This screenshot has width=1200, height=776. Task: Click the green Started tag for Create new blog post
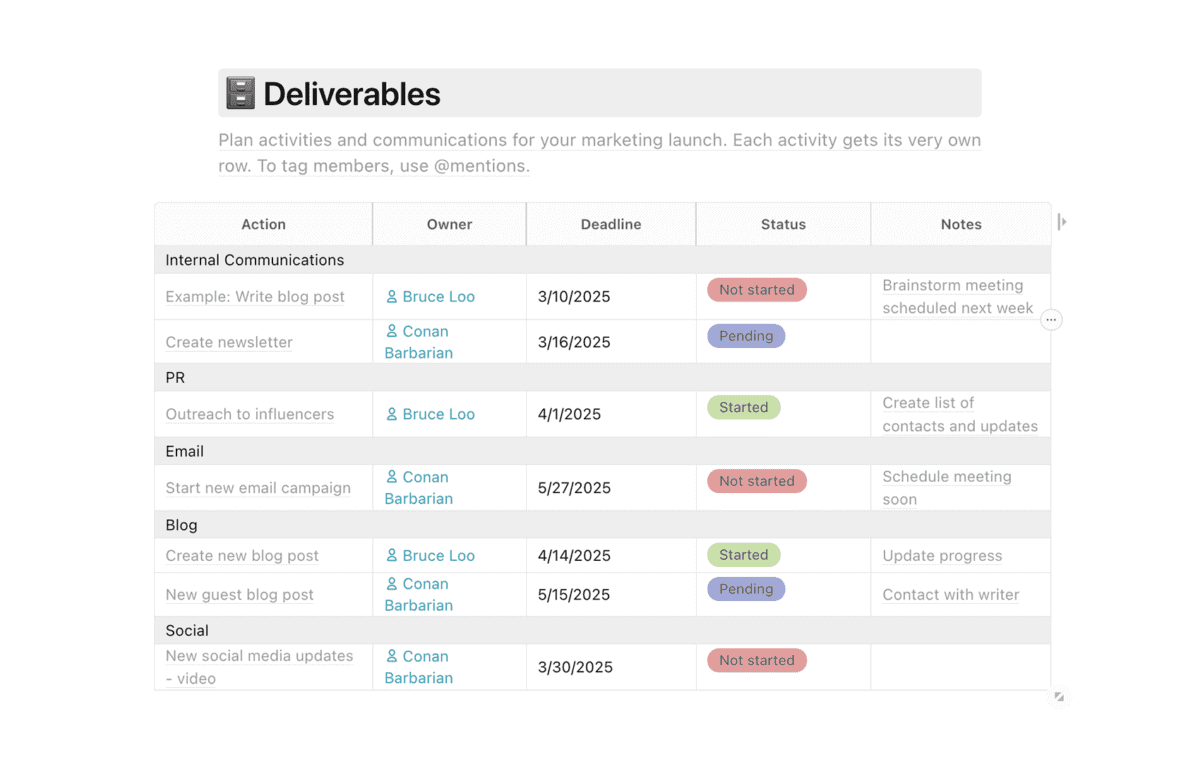[744, 555]
